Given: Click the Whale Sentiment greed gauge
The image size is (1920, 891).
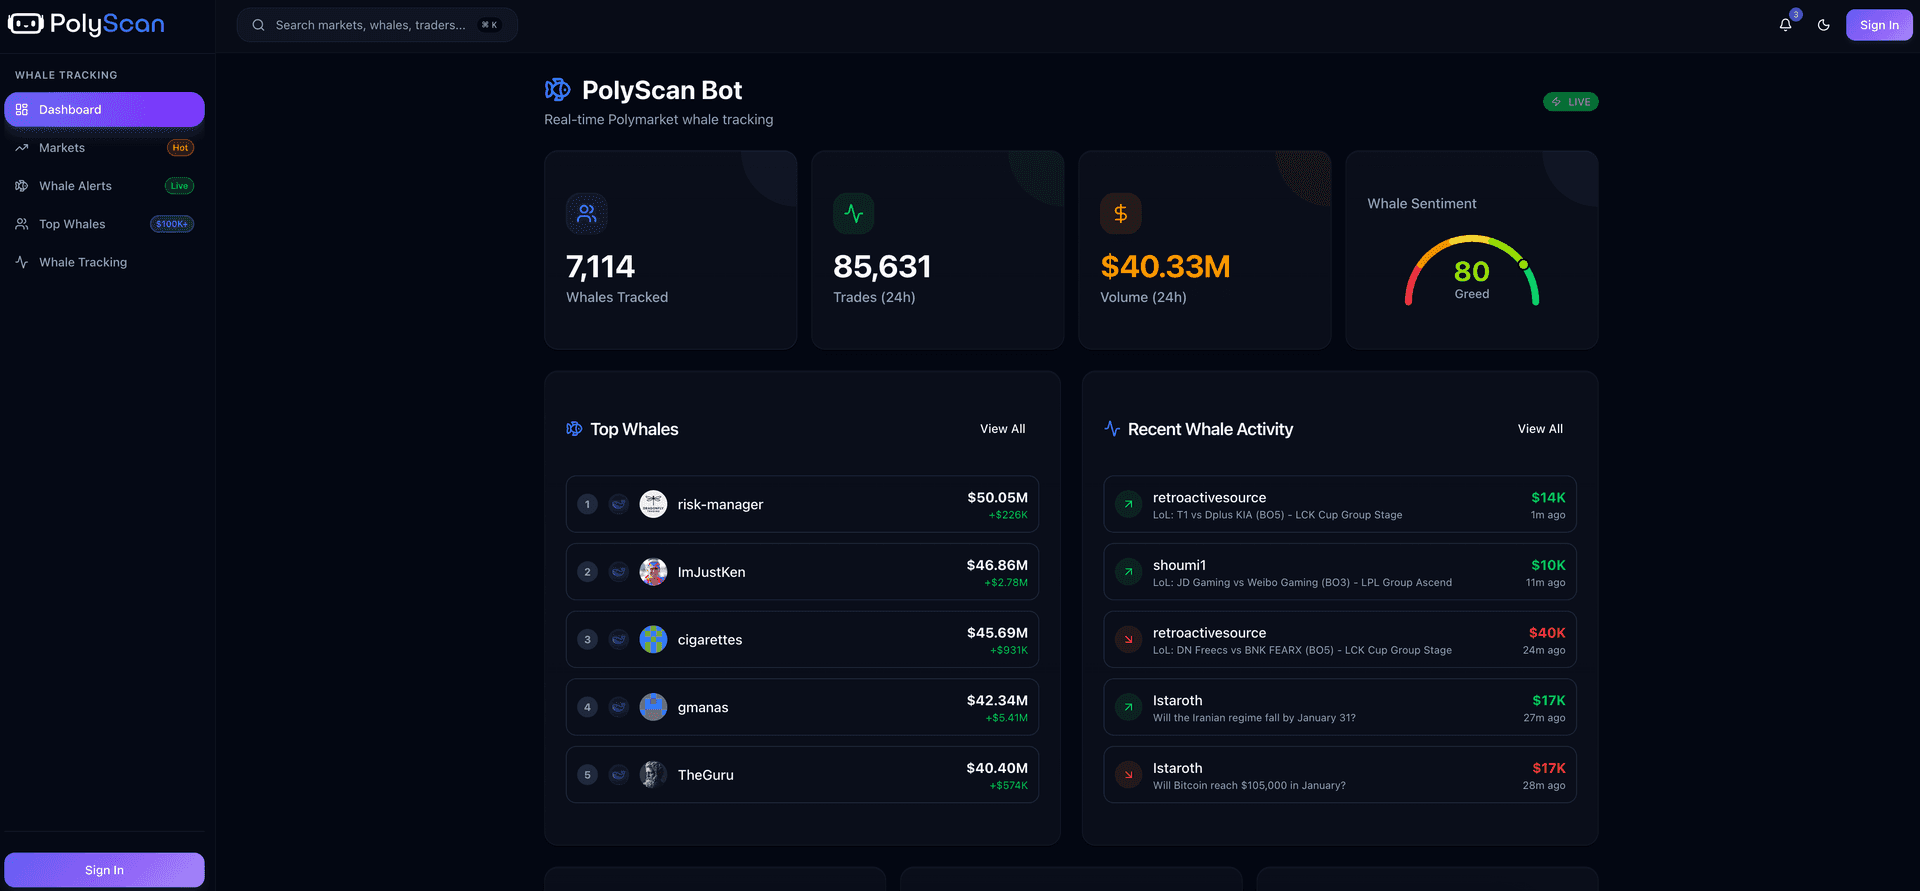Looking at the screenshot, I should coord(1471,272).
